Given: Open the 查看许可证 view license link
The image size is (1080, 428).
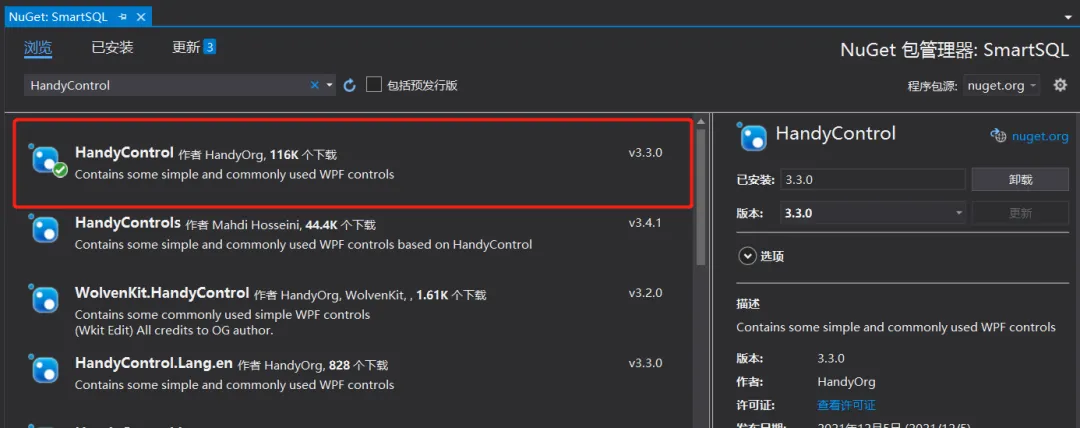Looking at the screenshot, I should click(847, 405).
